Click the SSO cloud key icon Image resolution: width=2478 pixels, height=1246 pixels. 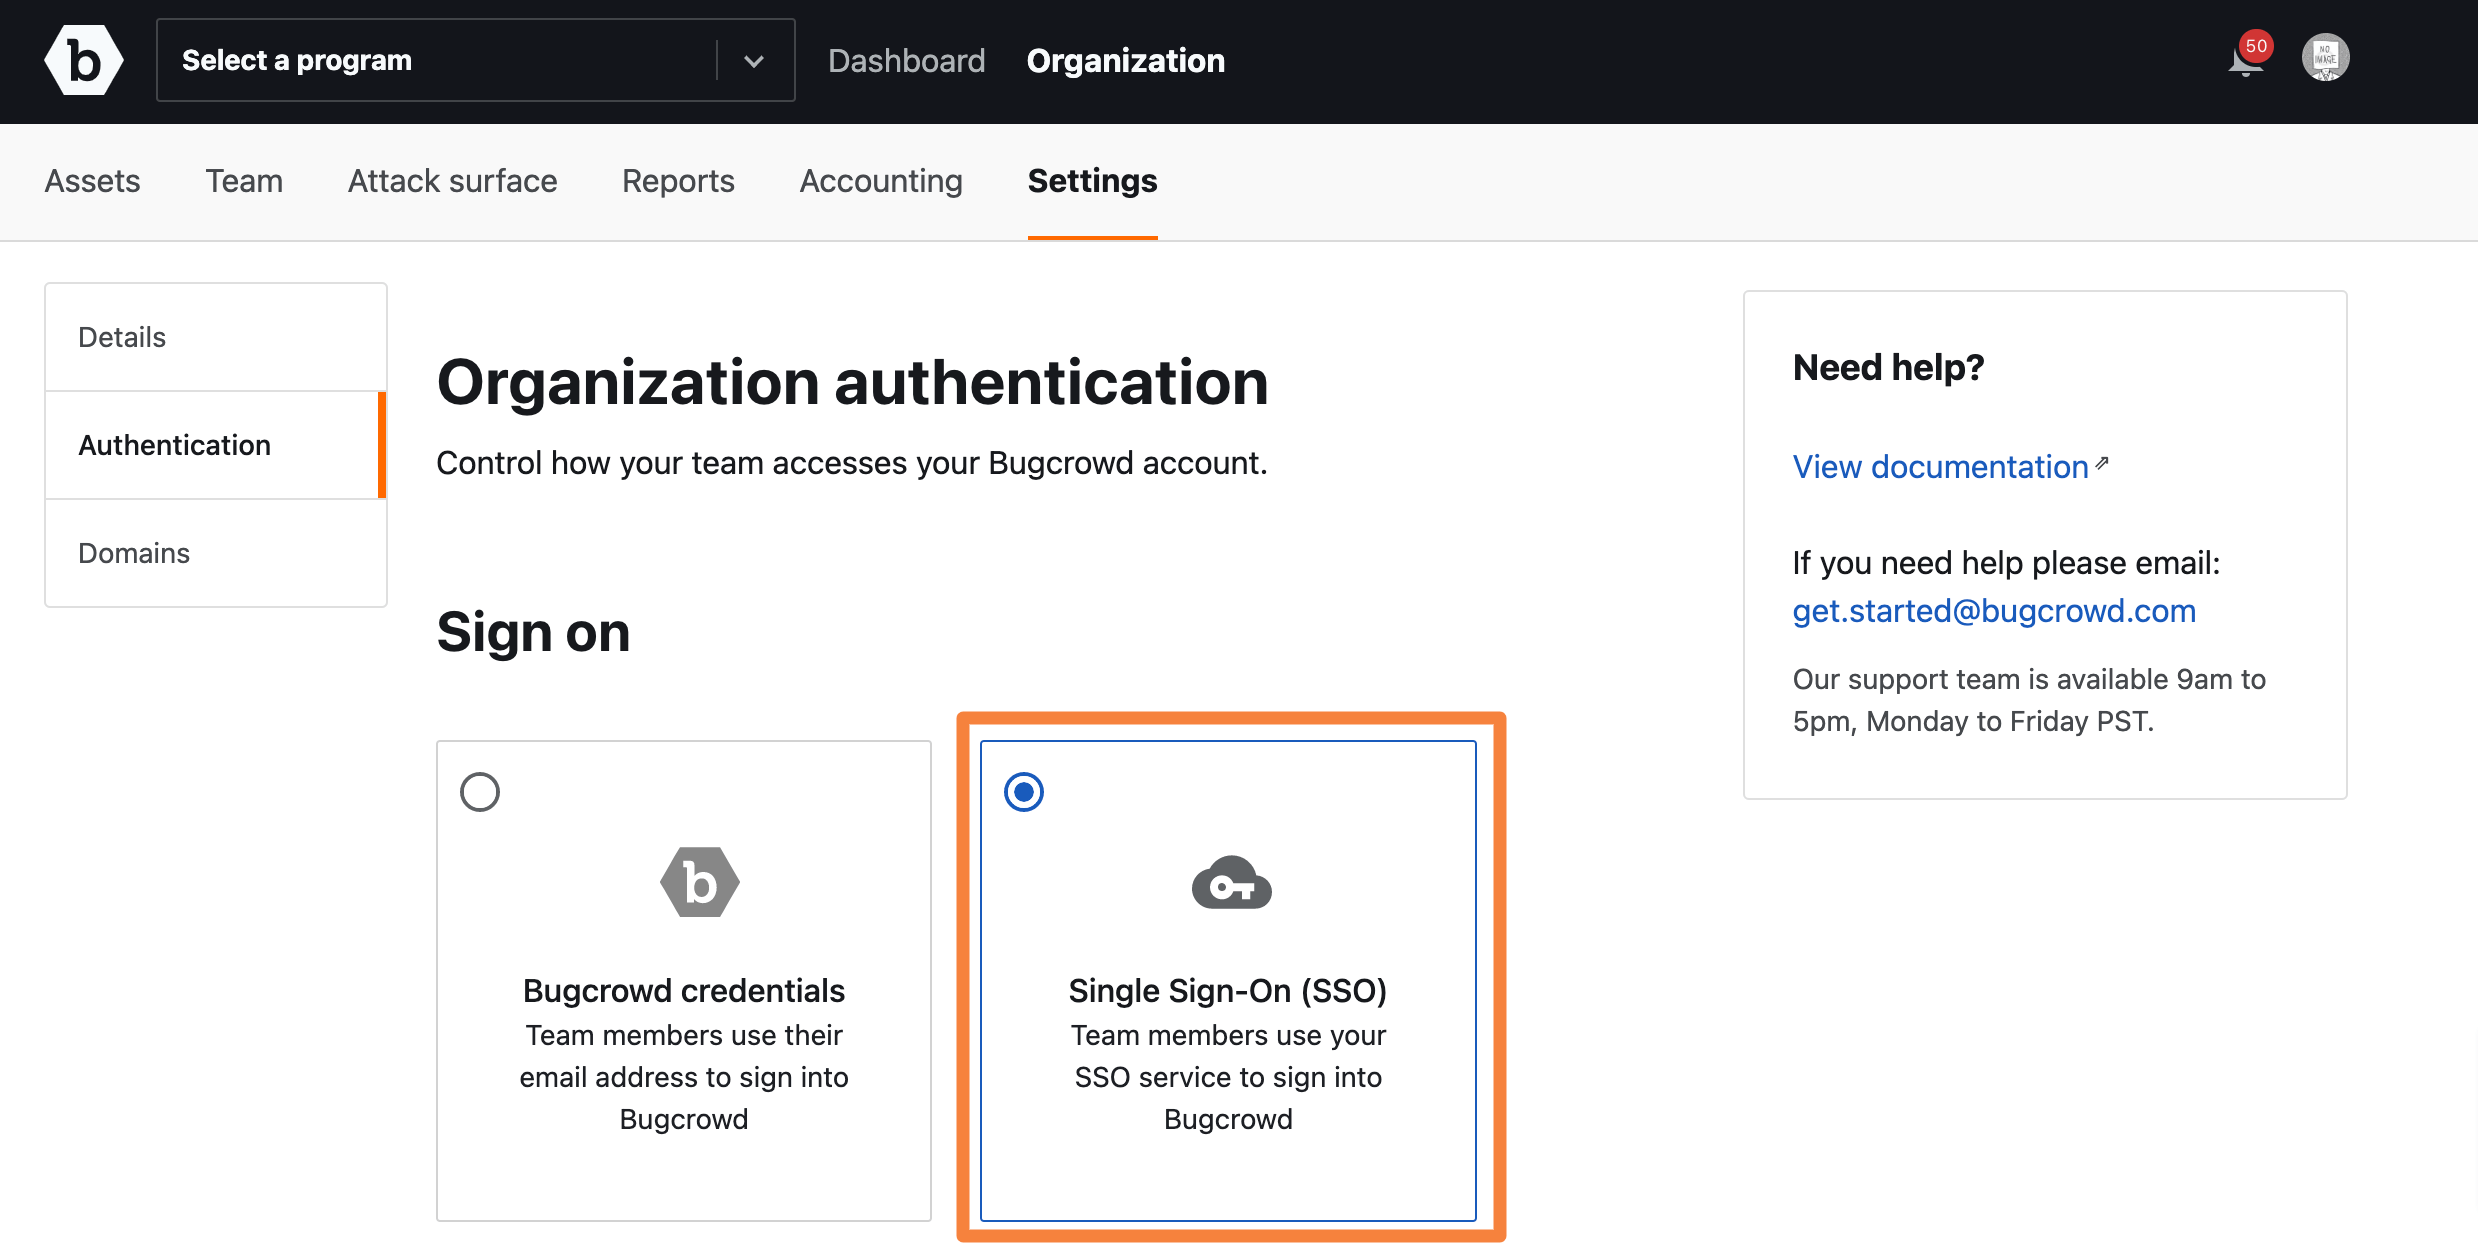pos(1231,883)
